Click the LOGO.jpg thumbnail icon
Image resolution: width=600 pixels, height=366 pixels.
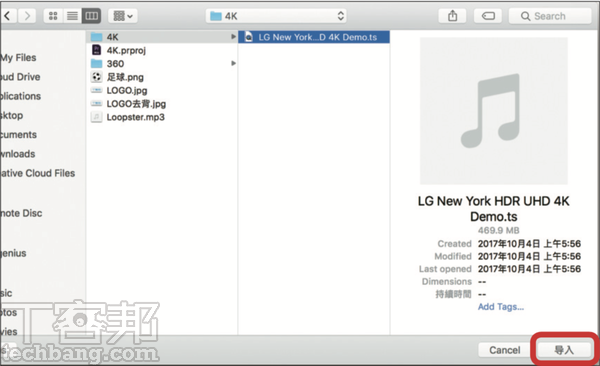point(96,90)
